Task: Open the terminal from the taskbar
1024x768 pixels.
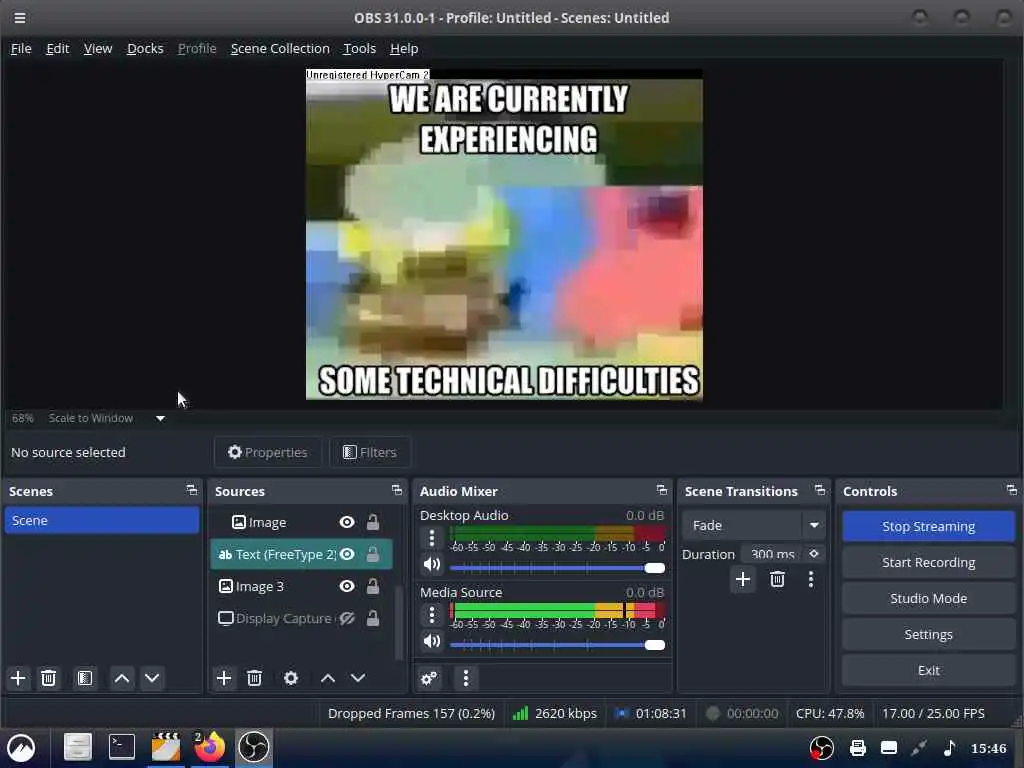Action: 121,747
